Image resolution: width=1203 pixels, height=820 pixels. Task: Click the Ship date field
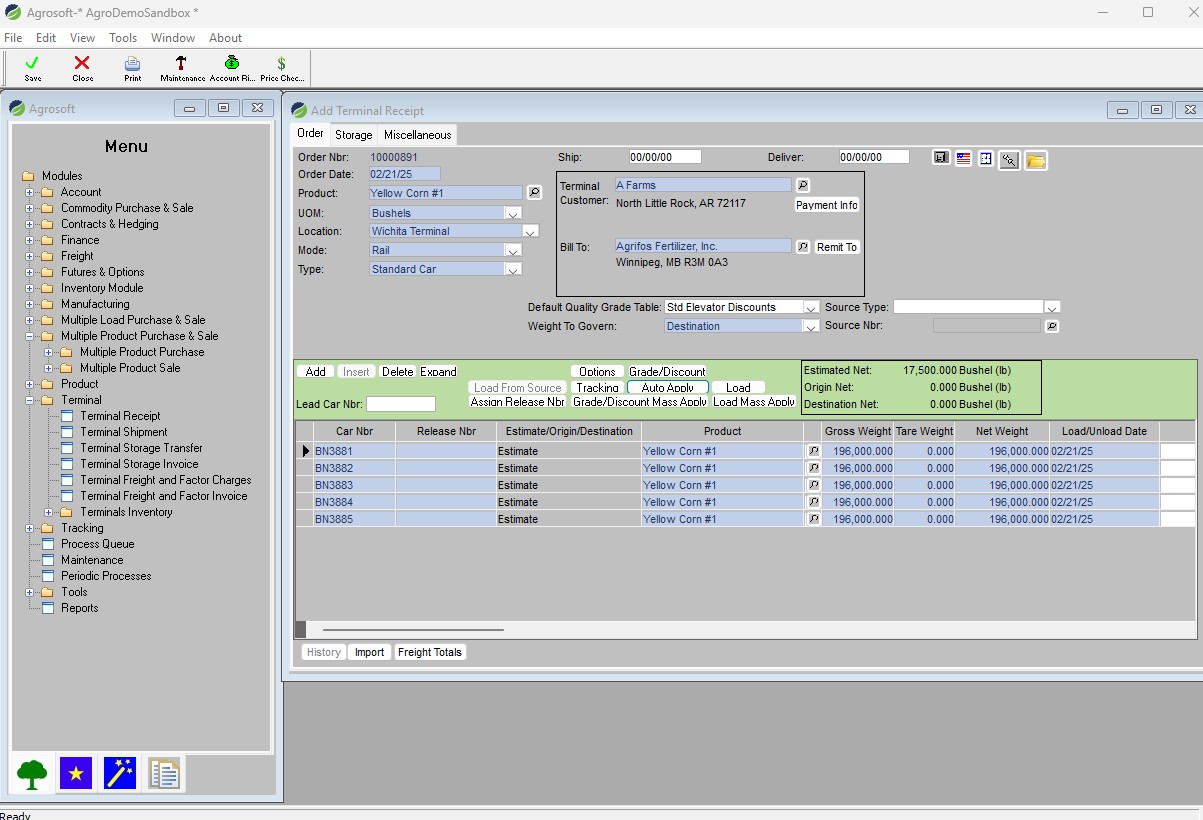tap(665, 157)
